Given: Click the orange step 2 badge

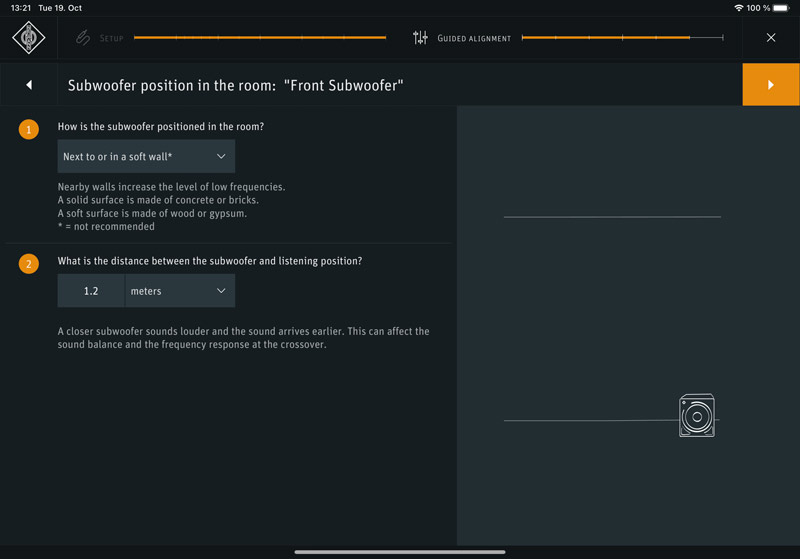Looking at the screenshot, I should click(x=28, y=264).
